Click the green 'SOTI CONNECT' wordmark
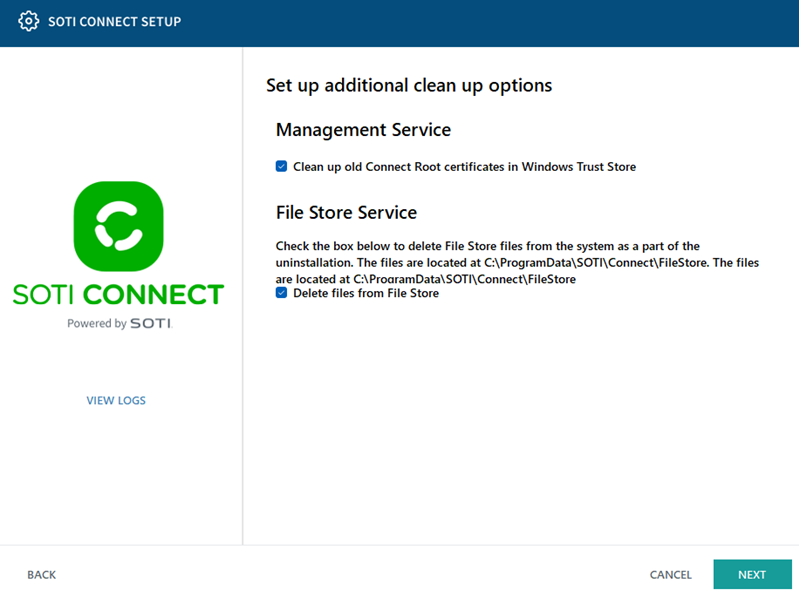Image resolution: width=799 pixels, height=596 pixels. click(118, 294)
